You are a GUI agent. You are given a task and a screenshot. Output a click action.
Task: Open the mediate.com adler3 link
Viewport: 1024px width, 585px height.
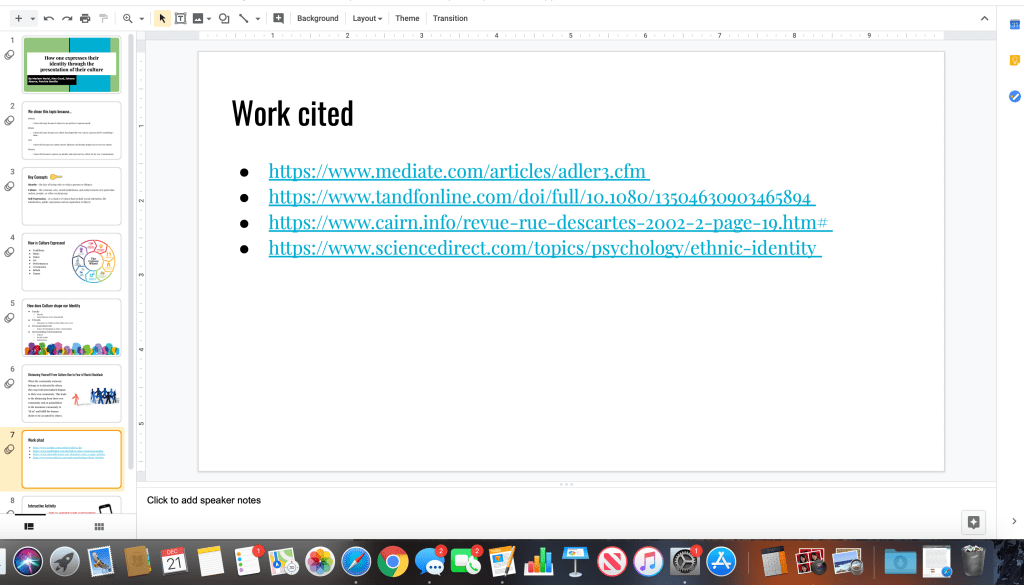[x=459, y=170]
